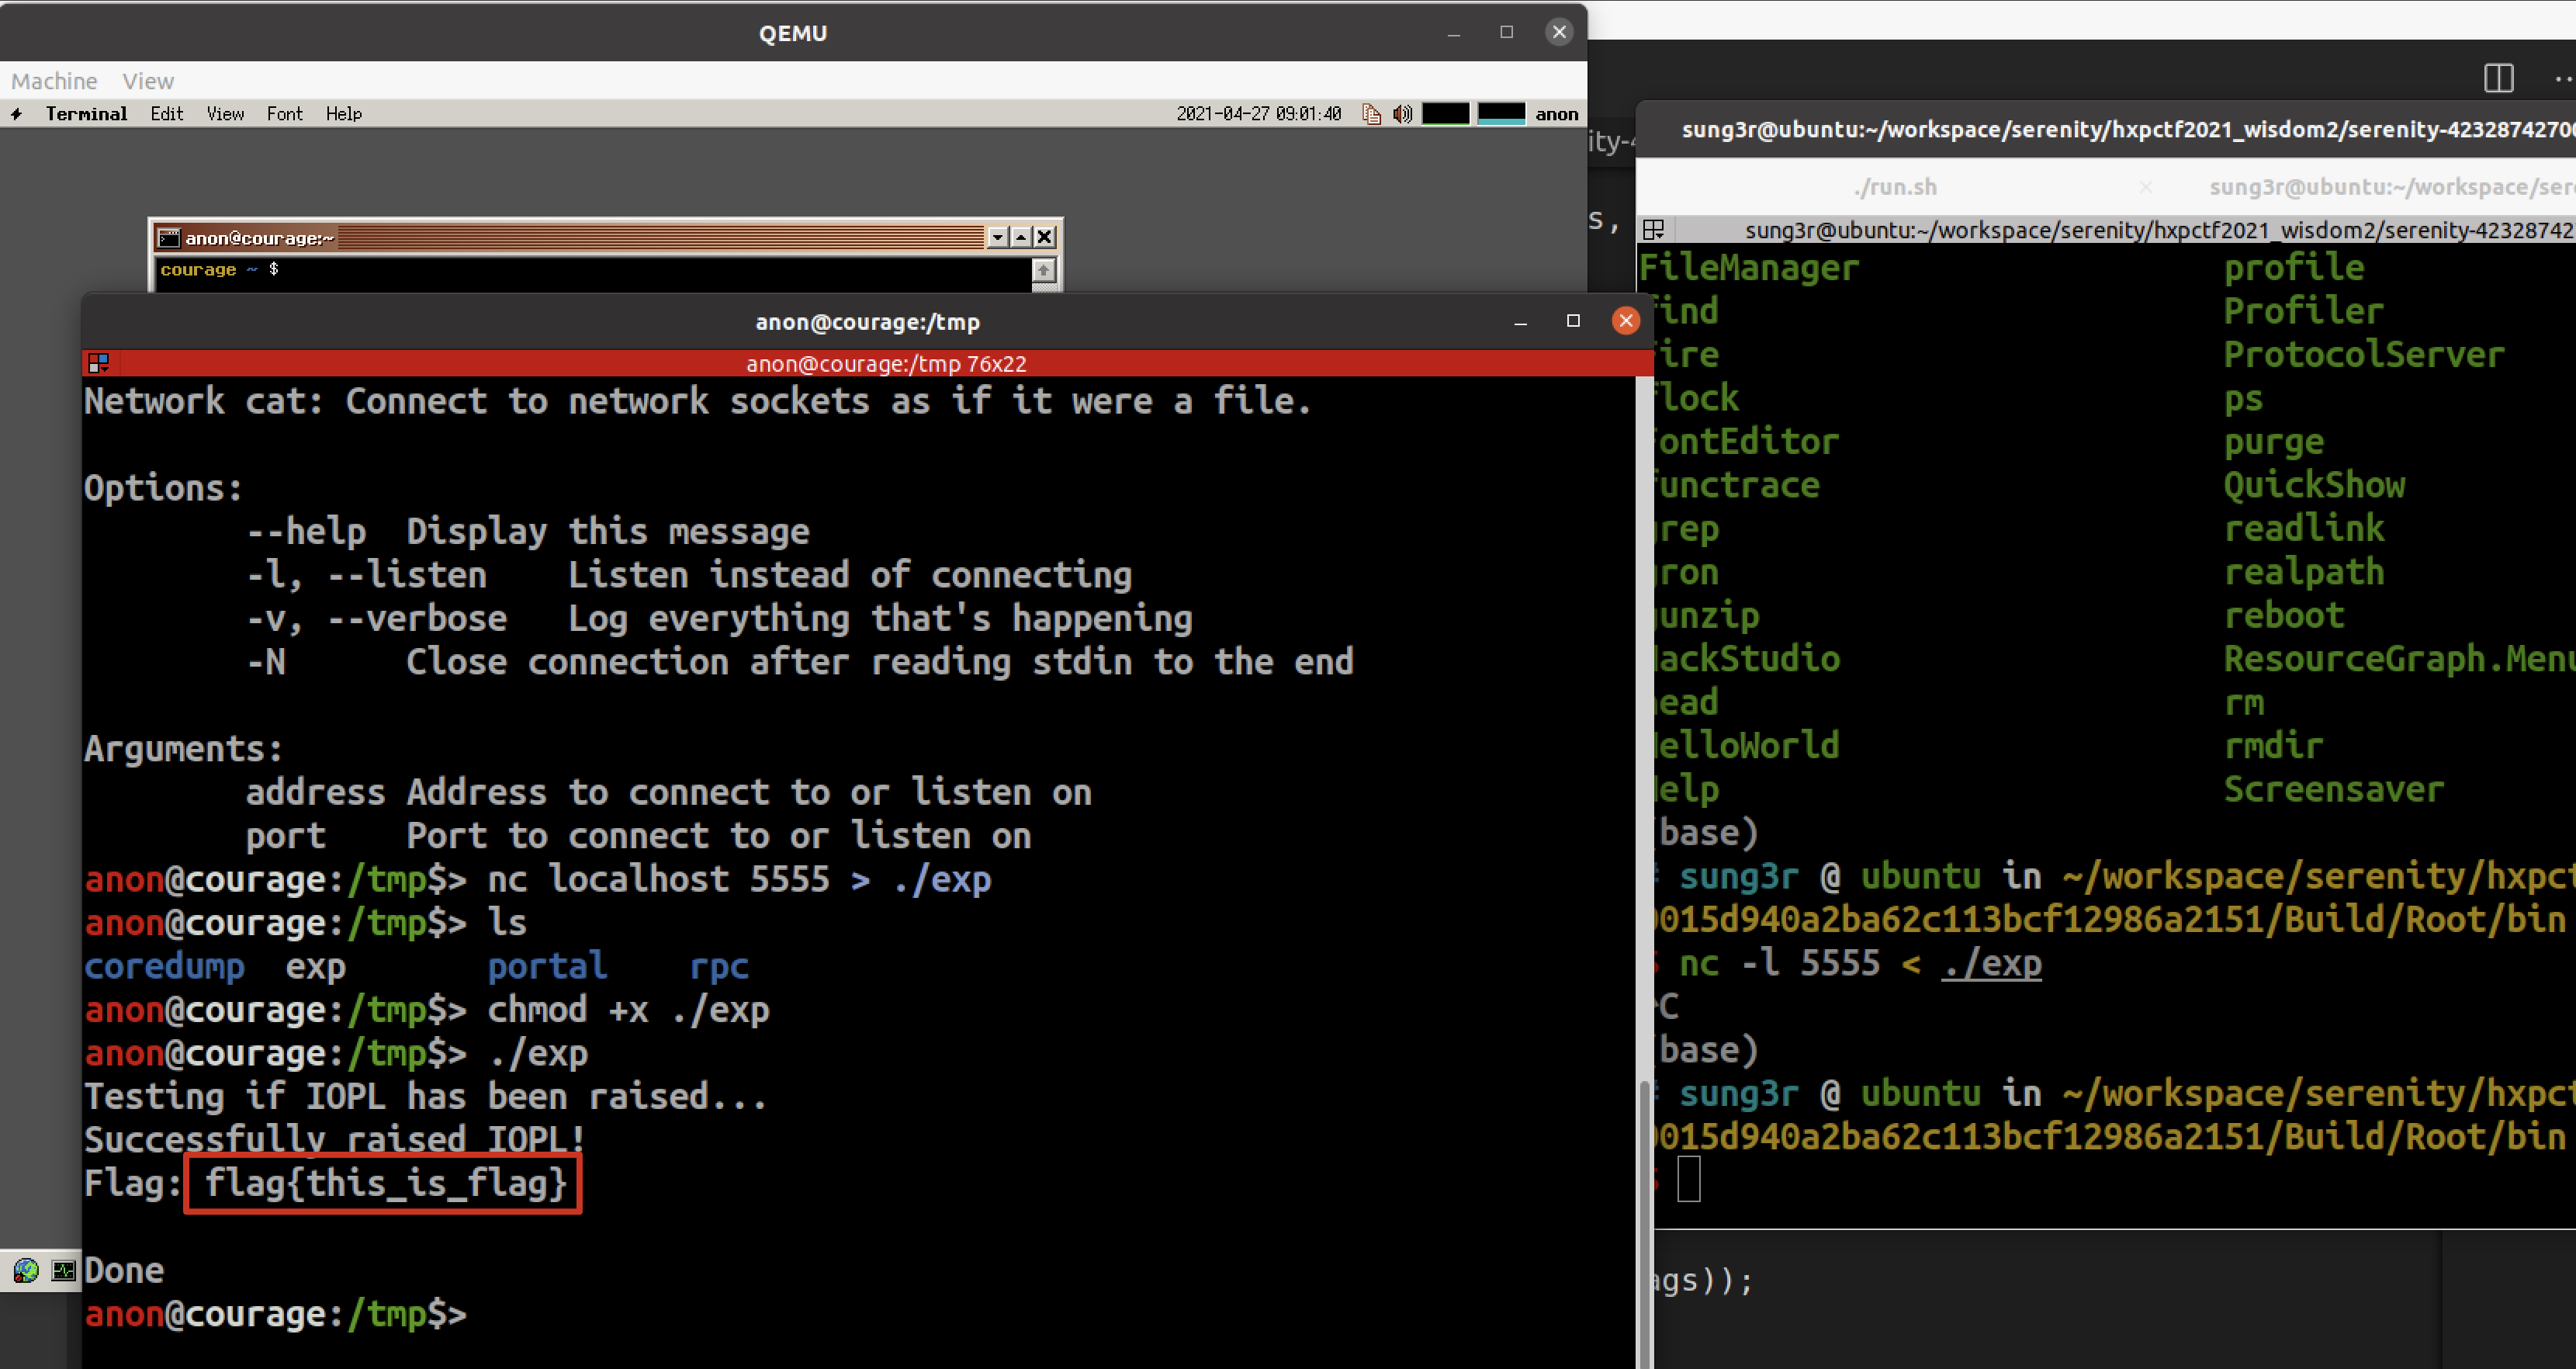Click the CPU usage graph applet

click(x=1445, y=114)
